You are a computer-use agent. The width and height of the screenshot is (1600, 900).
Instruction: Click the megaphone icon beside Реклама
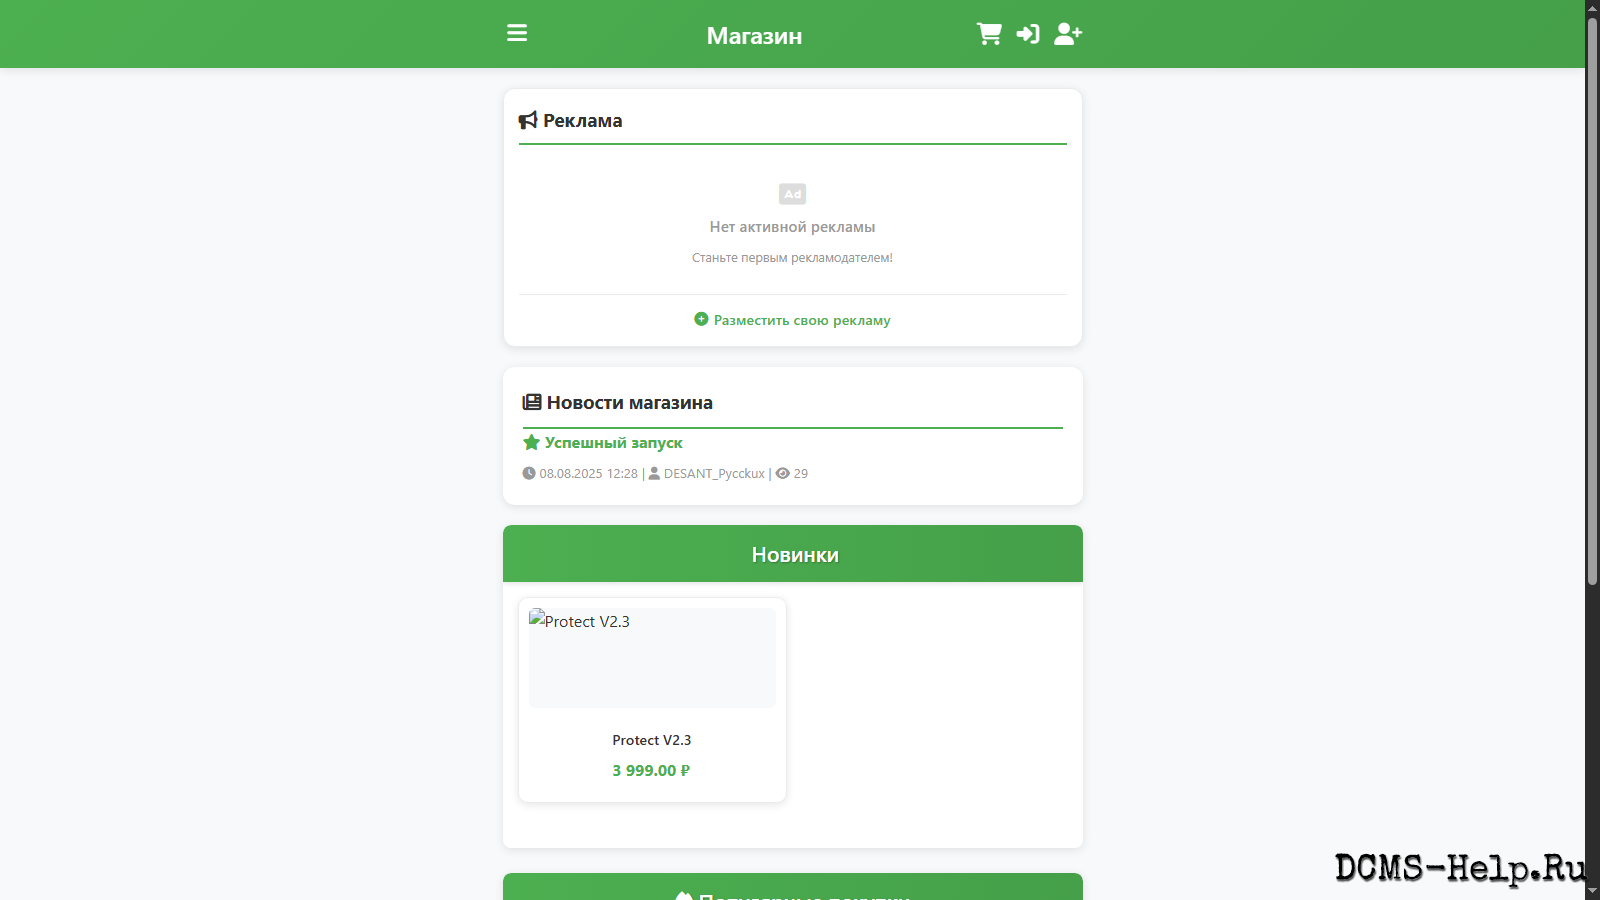[528, 121]
